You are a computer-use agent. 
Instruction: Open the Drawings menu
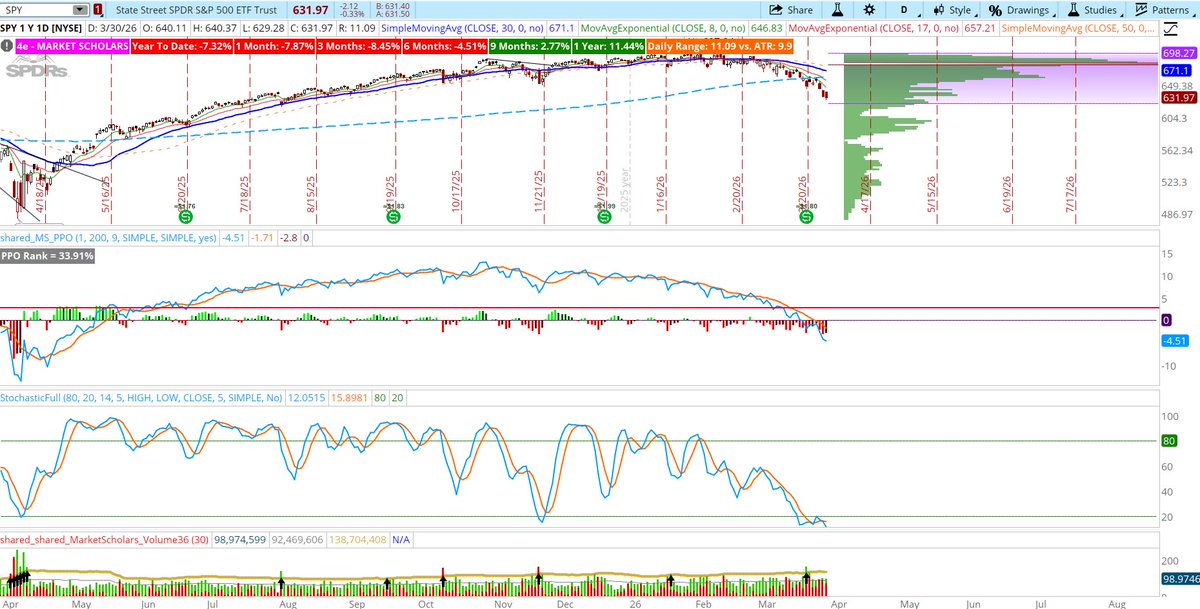[1019, 9]
